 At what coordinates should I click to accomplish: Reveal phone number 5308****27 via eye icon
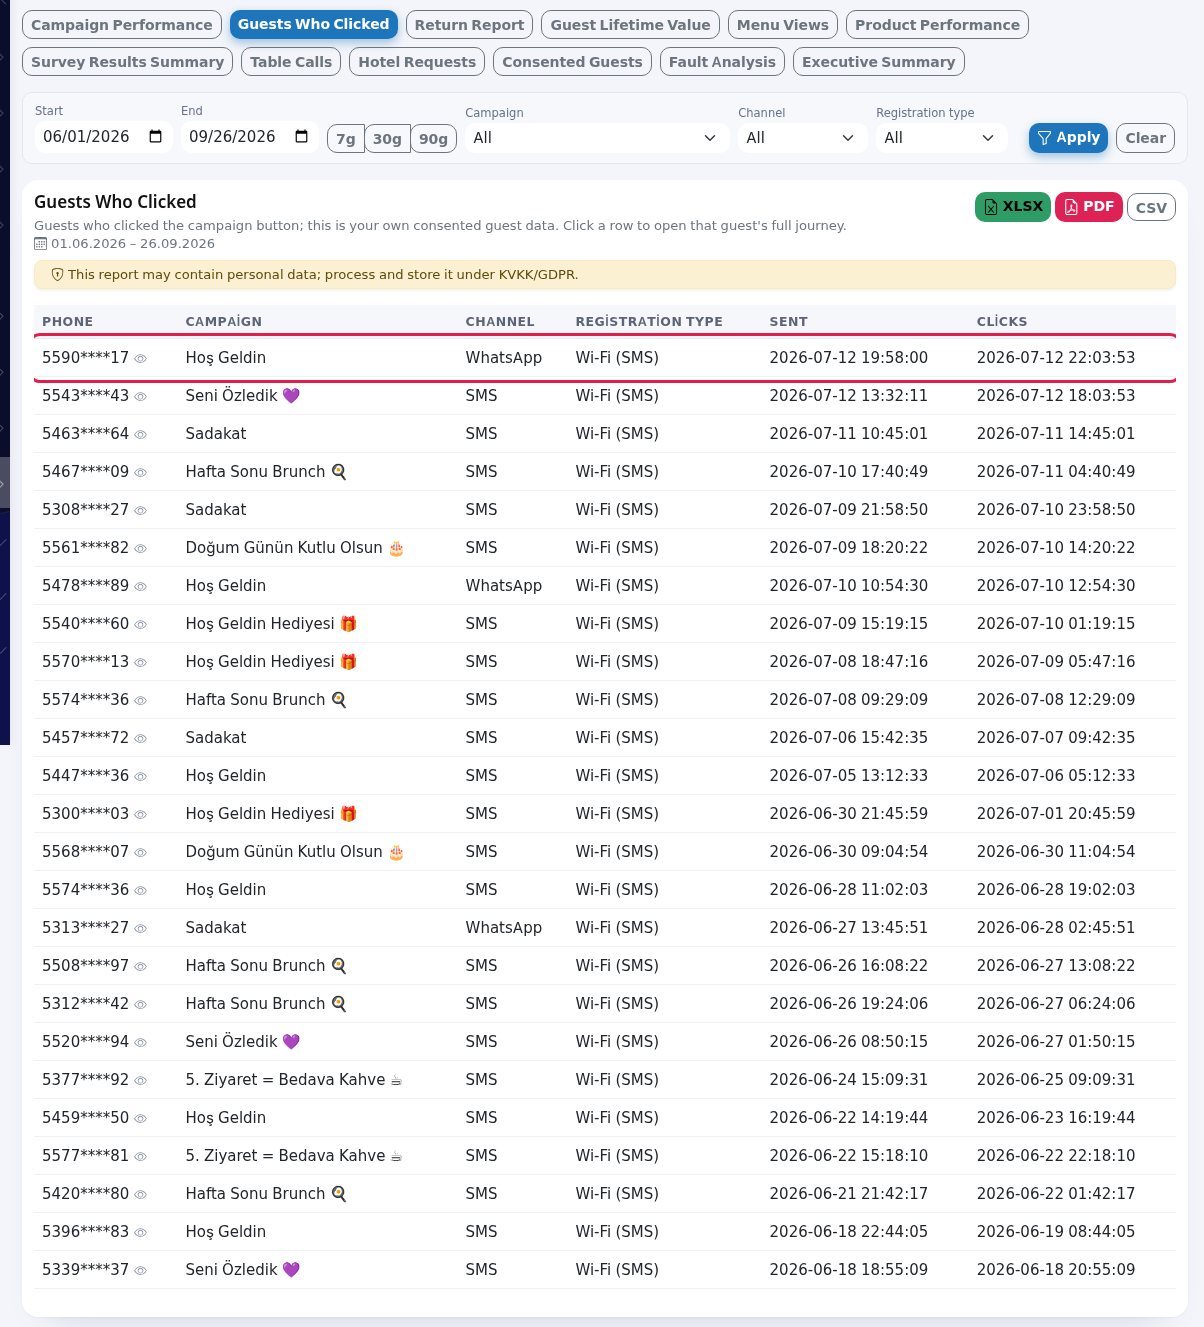(141, 511)
